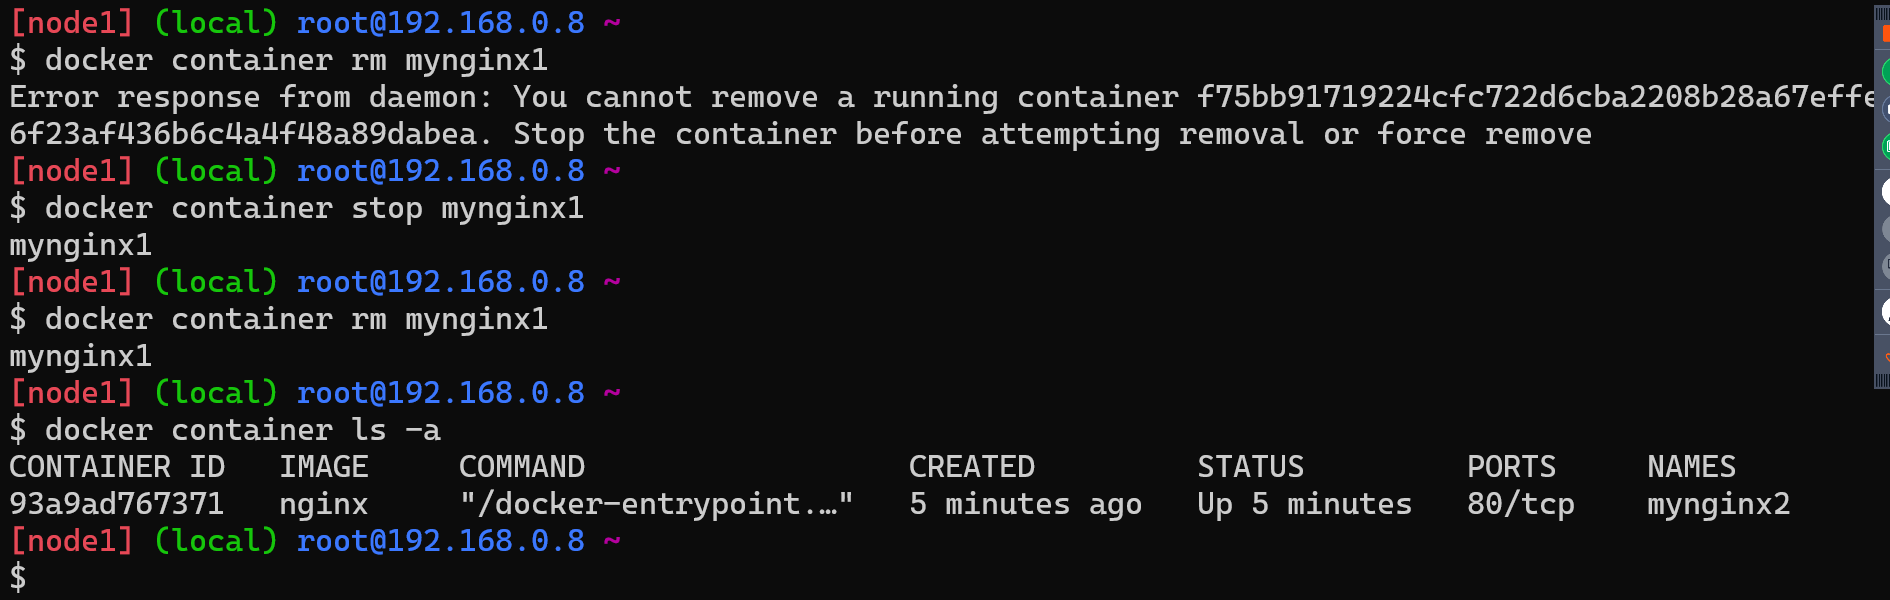The width and height of the screenshot is (1890, 600).
Task: Click the "Up 5 minutes" status text
Action: (x=1304, y=504)
